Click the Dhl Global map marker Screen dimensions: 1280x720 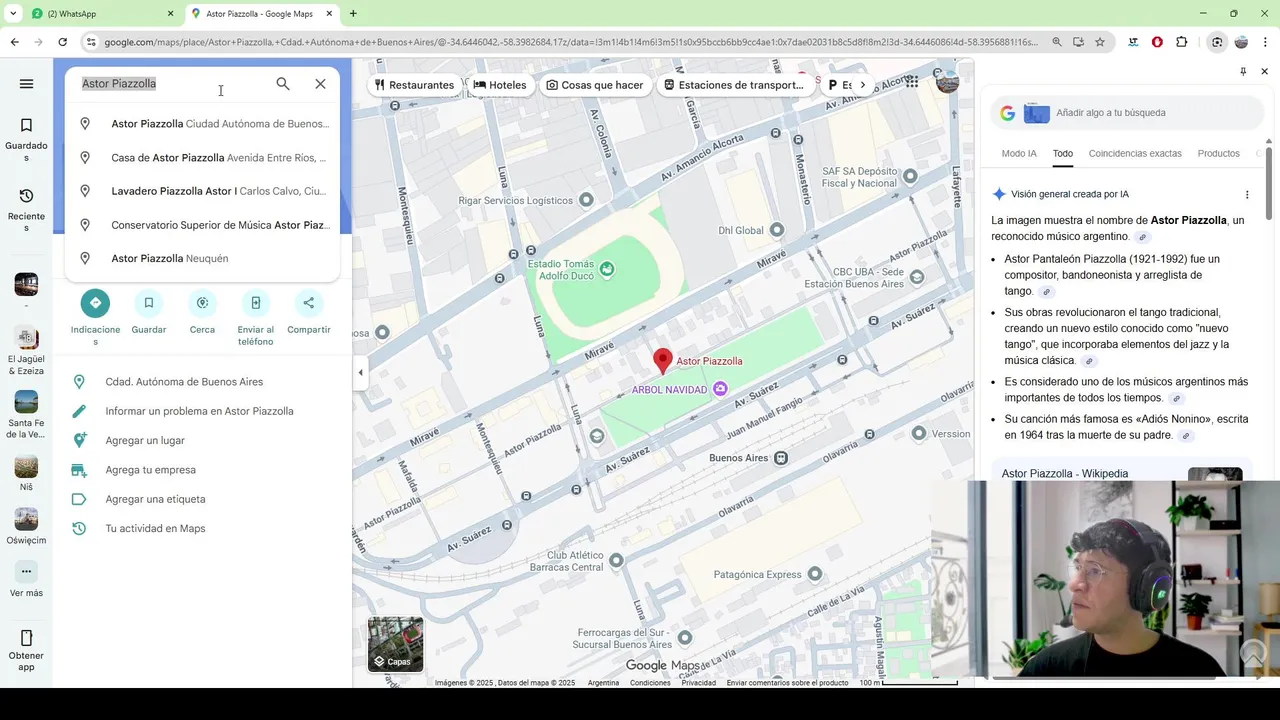coord(777,230)
